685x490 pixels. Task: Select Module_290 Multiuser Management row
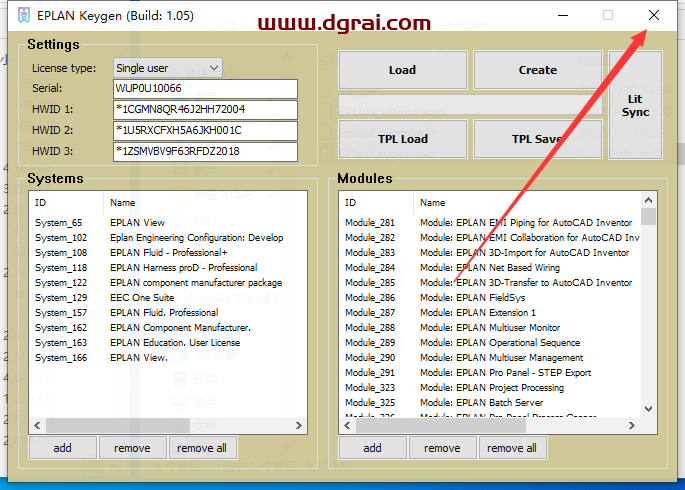pos(490,358)
